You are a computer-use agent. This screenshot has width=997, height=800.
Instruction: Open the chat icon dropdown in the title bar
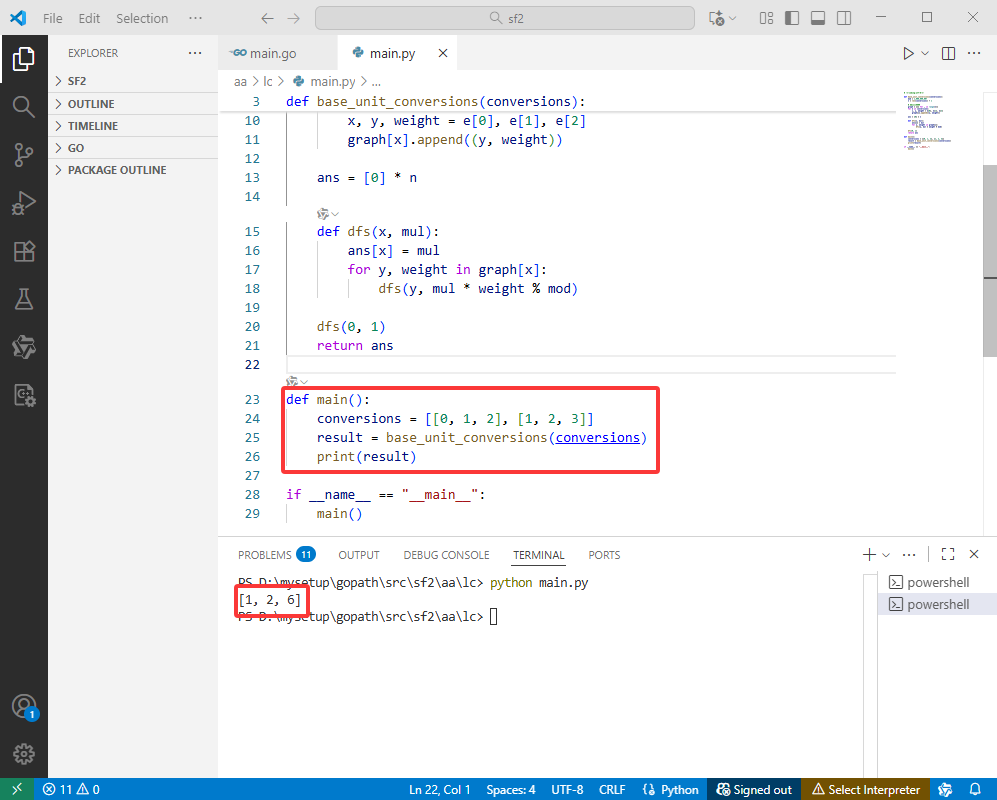(732, 18)
